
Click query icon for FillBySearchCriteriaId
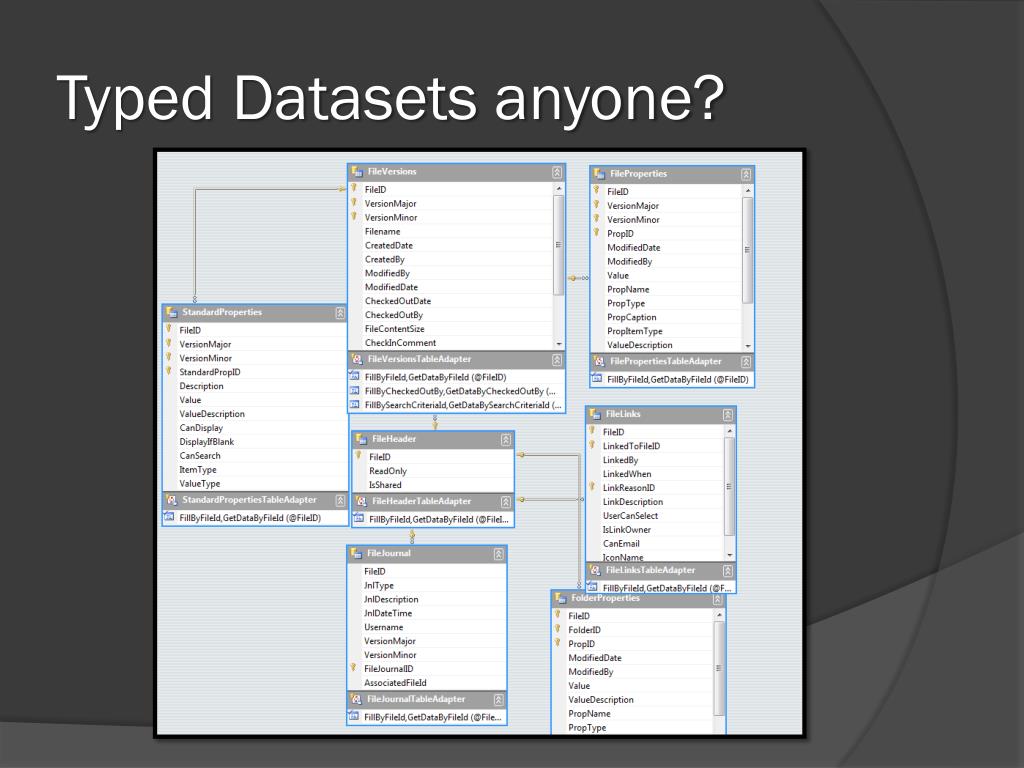coord(355,404)
